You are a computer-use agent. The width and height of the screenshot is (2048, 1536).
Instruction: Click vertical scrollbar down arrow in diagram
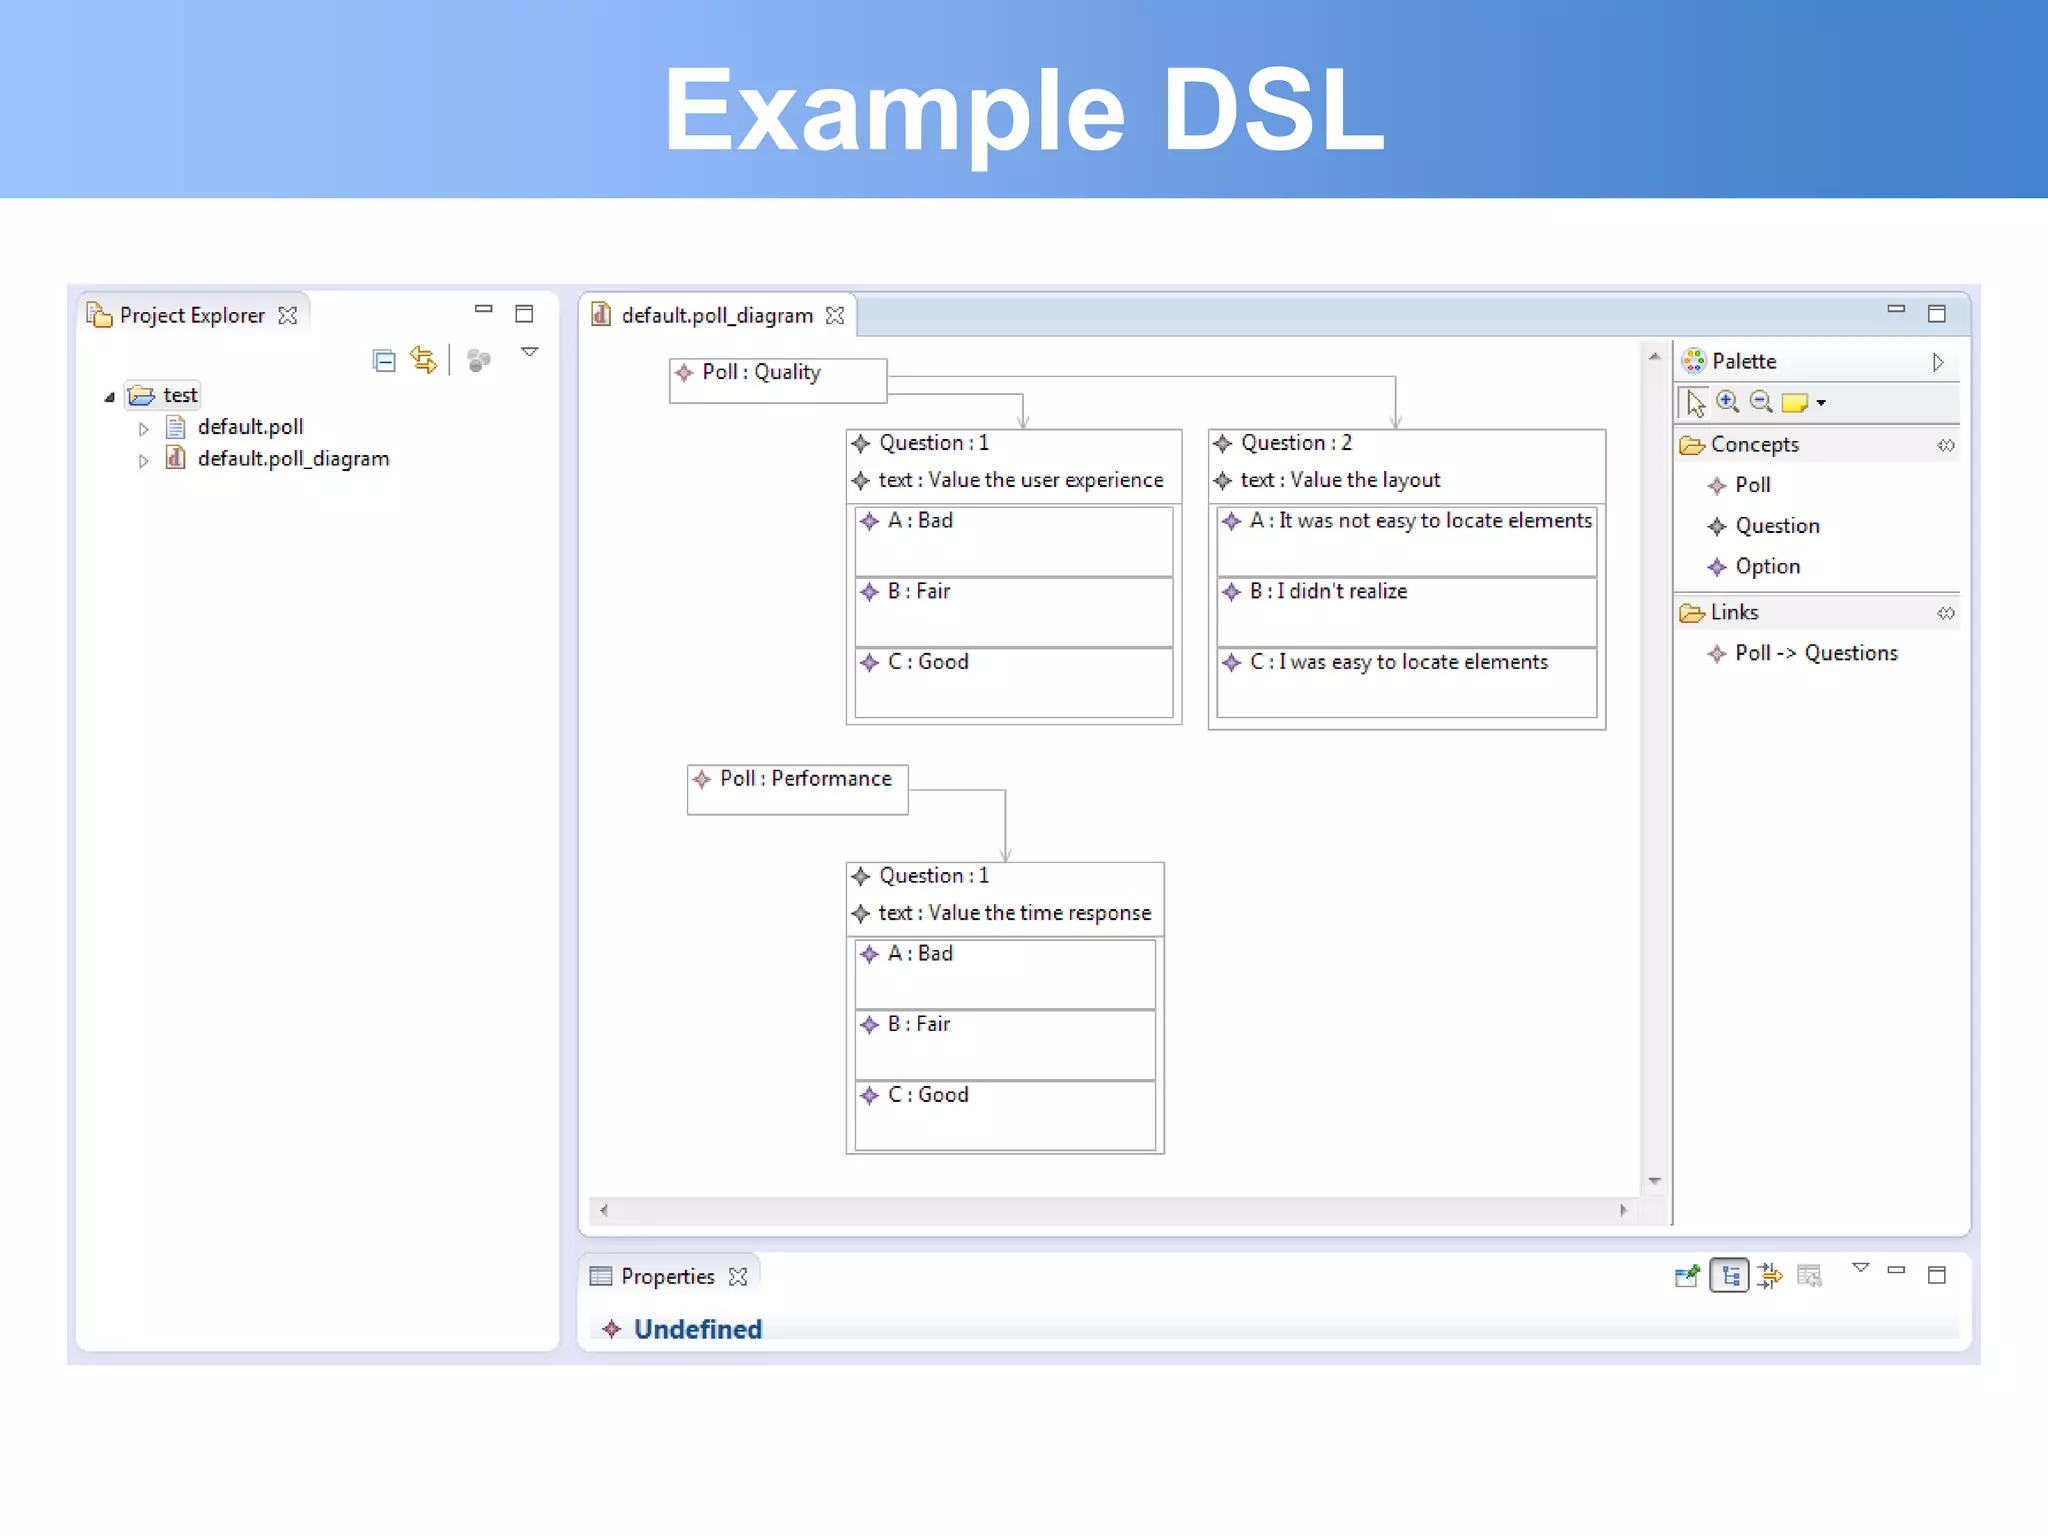pos(1655,1181)
